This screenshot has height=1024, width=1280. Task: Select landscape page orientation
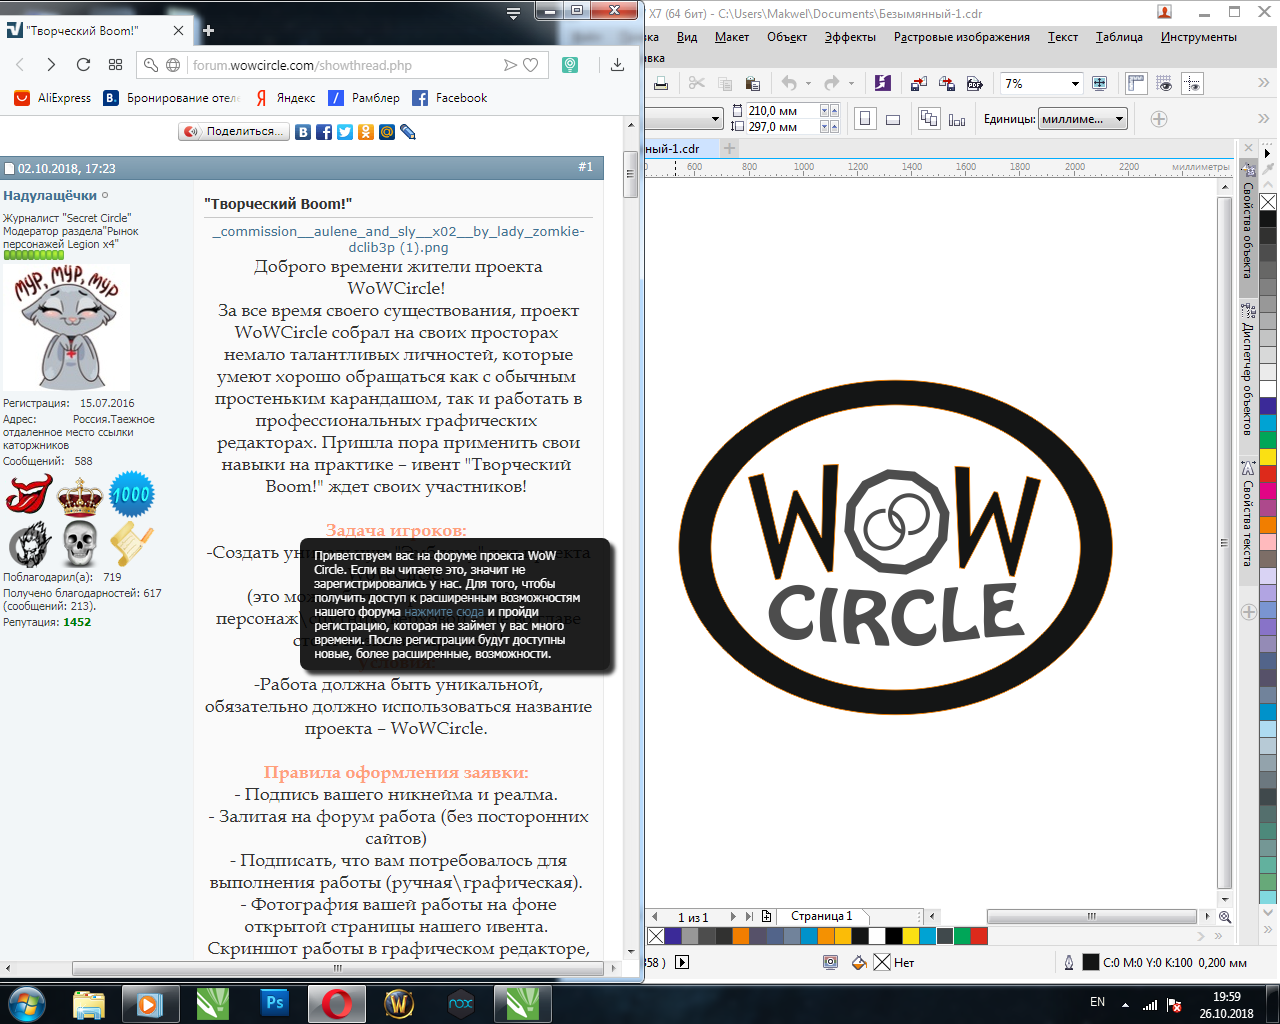tap(893, 119)
